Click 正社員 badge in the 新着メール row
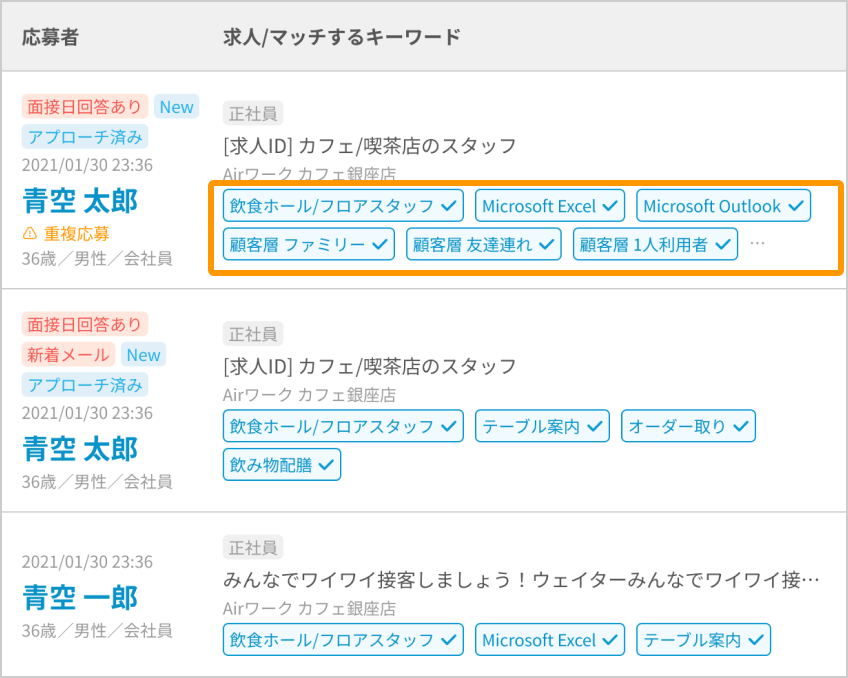Image resolution: width=848 pixels, height=678 pixels. (x=253, y=334)
